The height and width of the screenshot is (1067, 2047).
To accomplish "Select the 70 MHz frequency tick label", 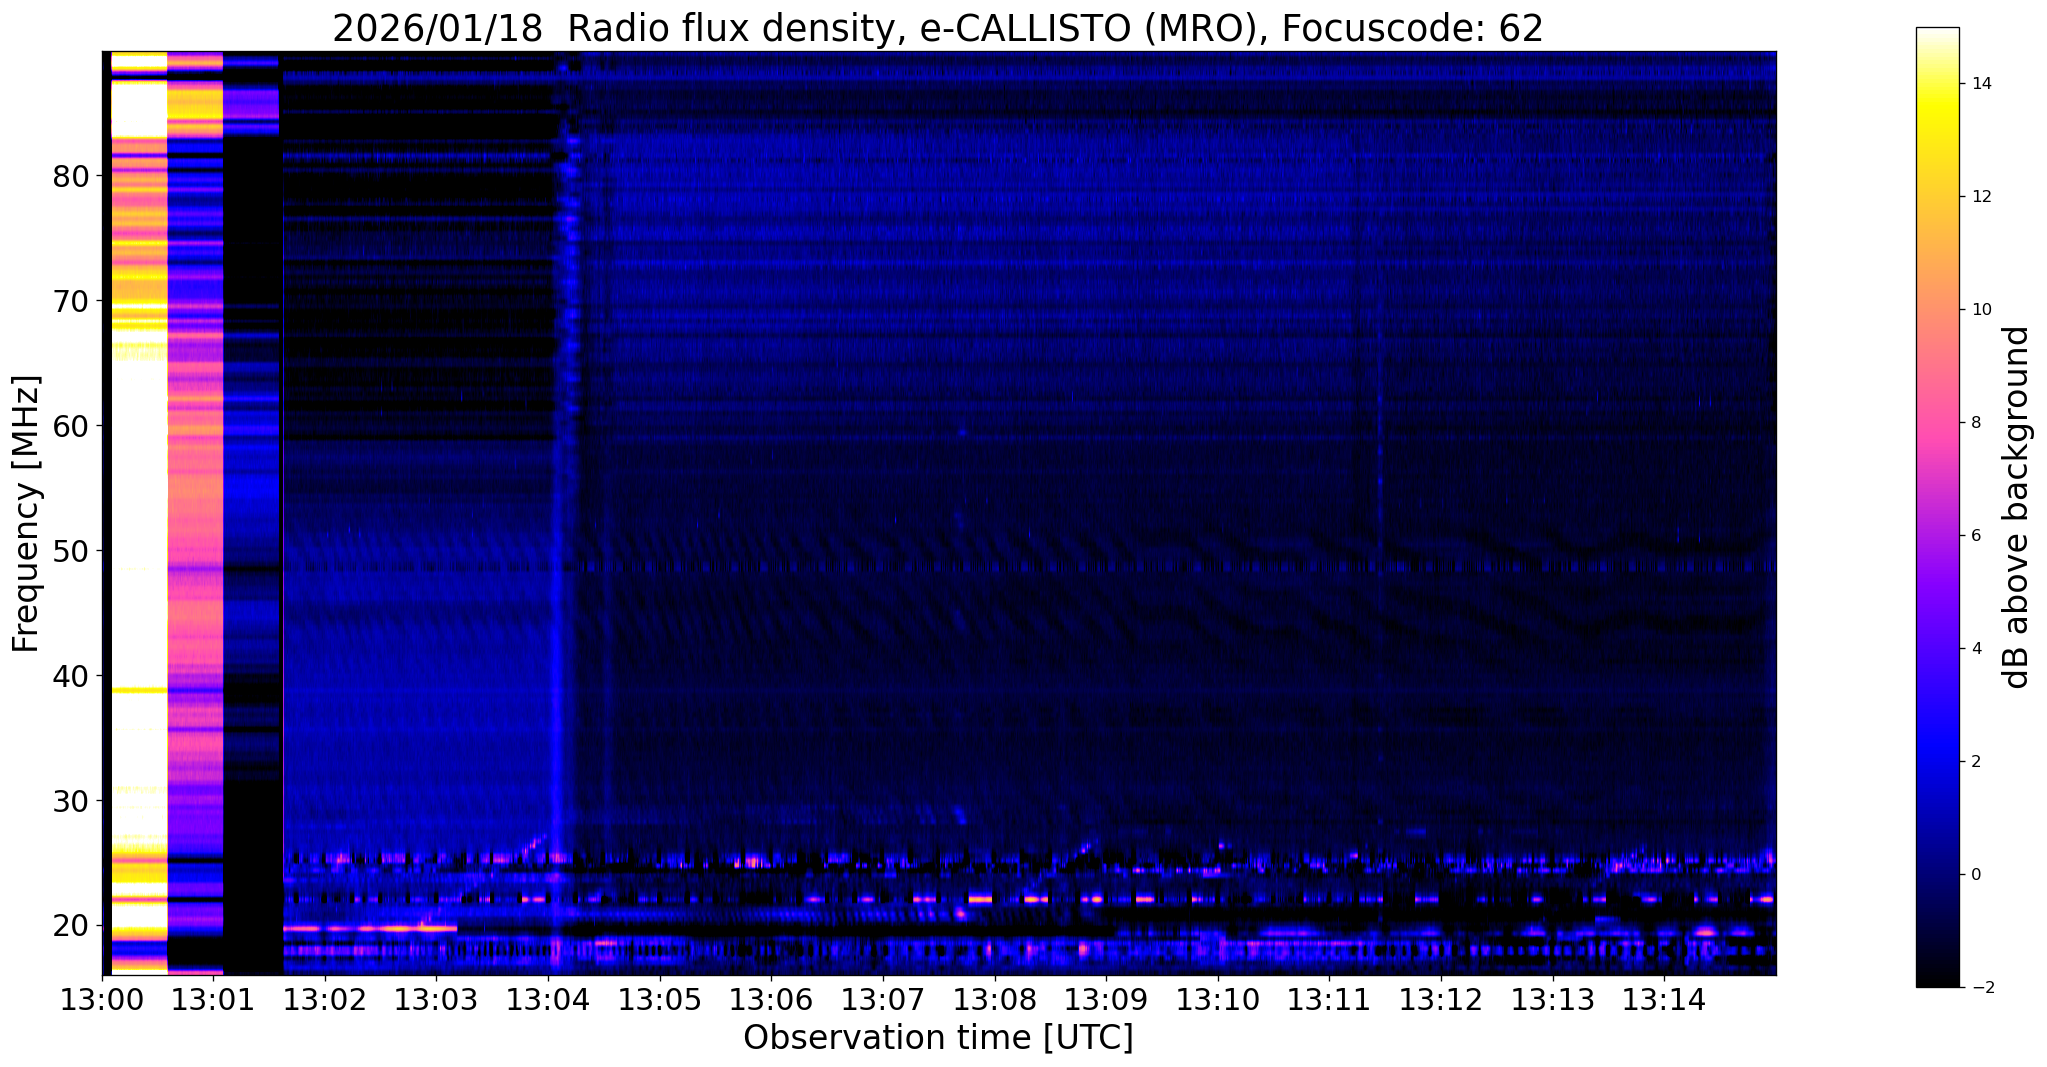I will 71,301.
